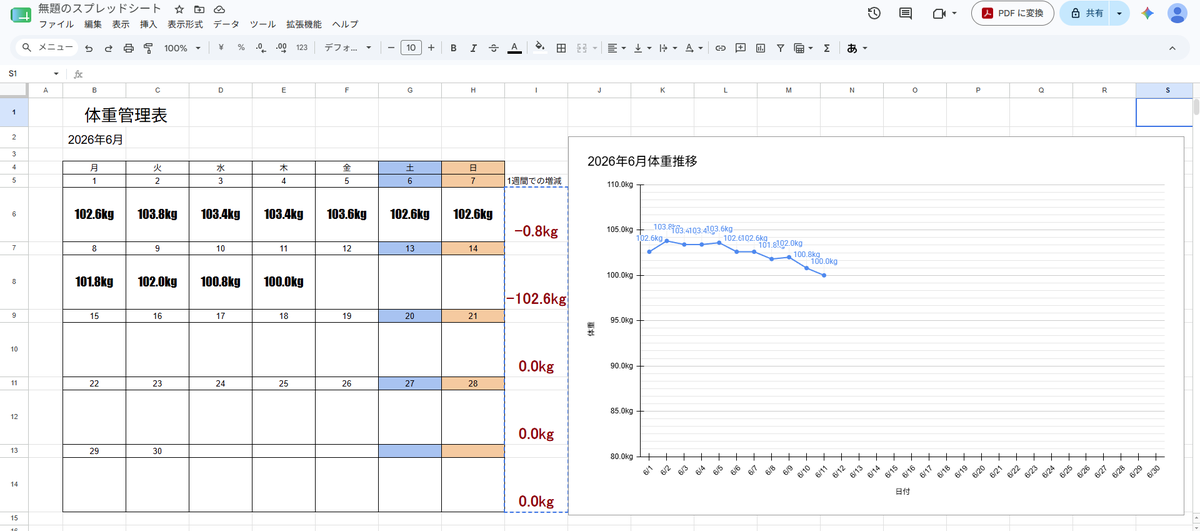Screen dimensions: 1200x531
Task: Select column header S
Action: click(x=1168, y=91)
